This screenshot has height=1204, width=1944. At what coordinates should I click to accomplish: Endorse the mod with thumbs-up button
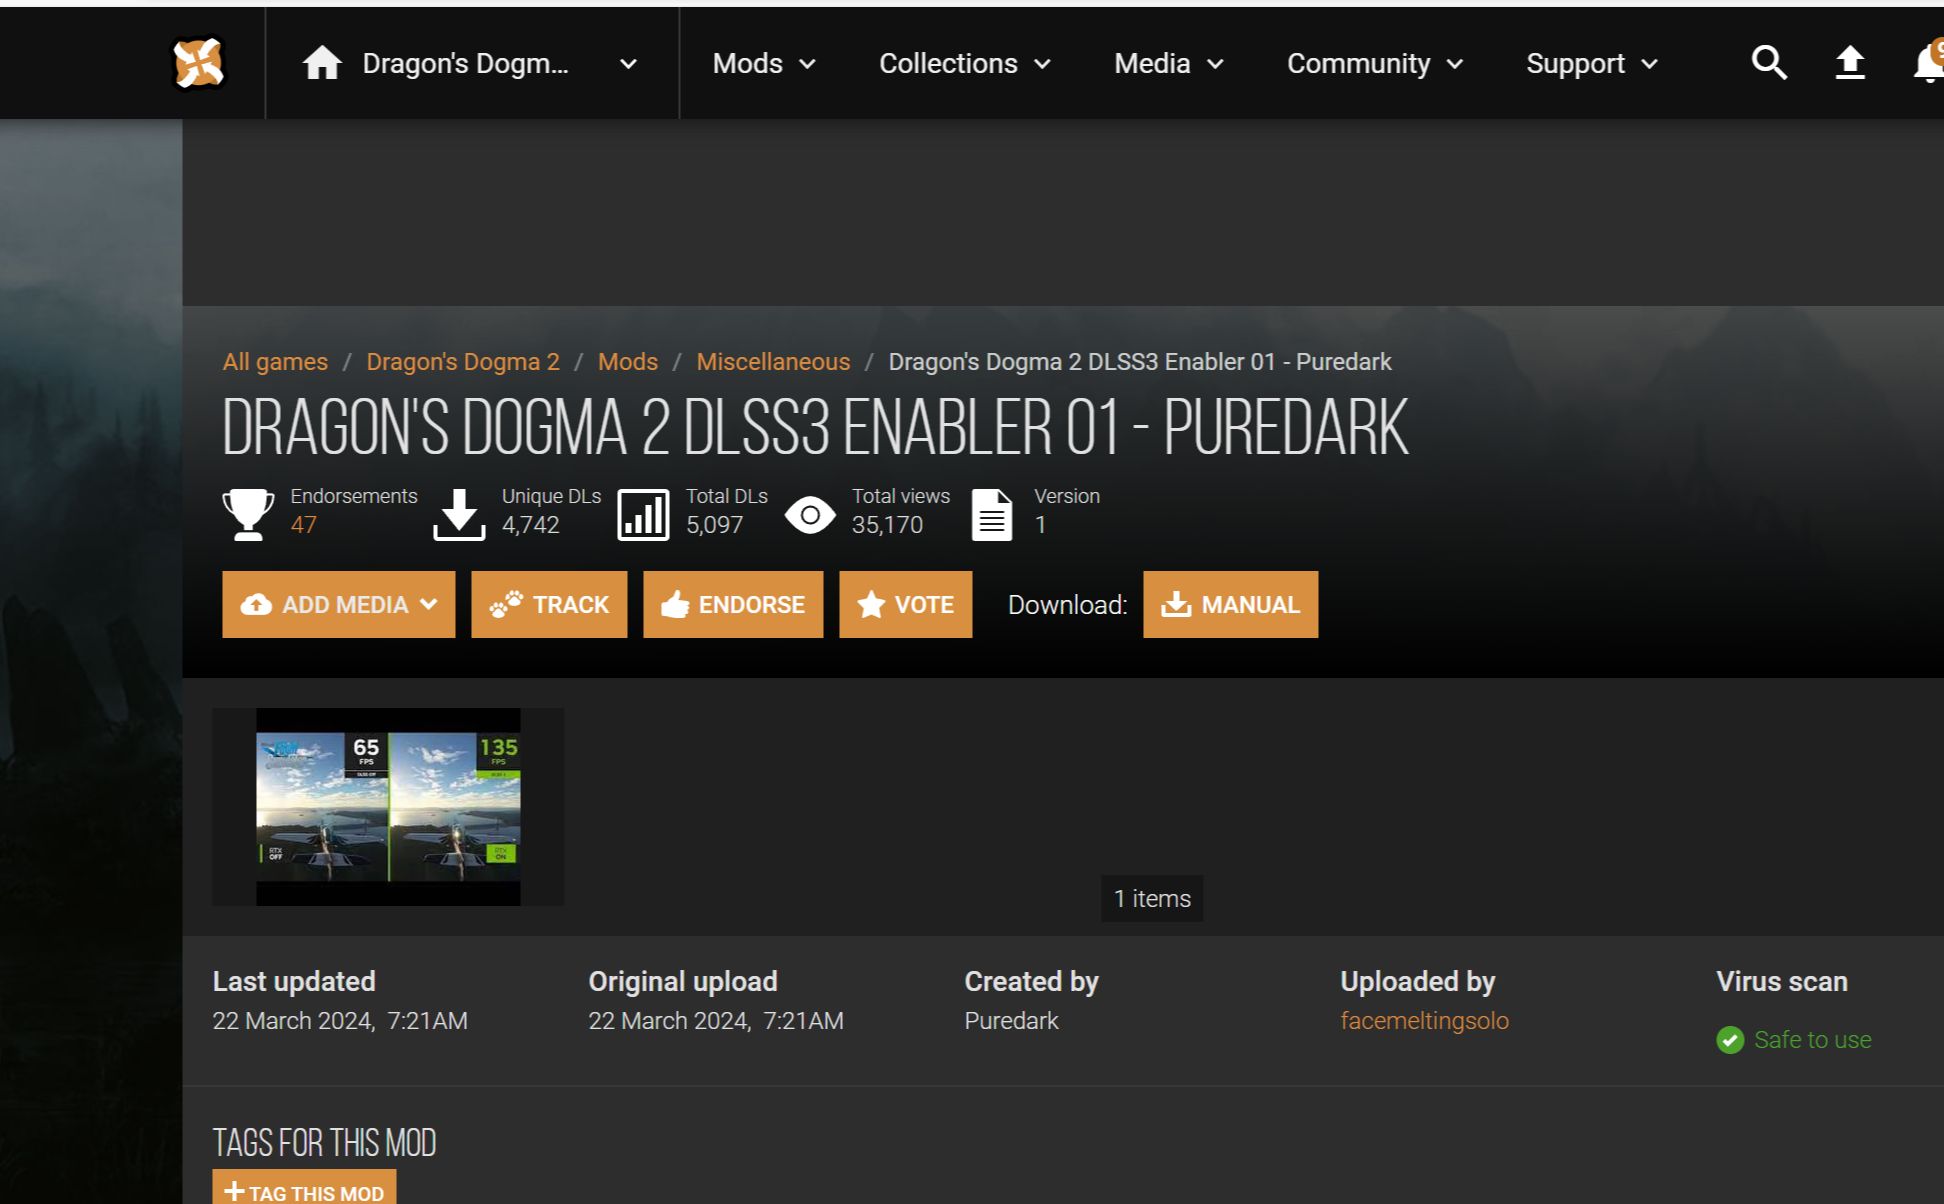click(733, 605)
